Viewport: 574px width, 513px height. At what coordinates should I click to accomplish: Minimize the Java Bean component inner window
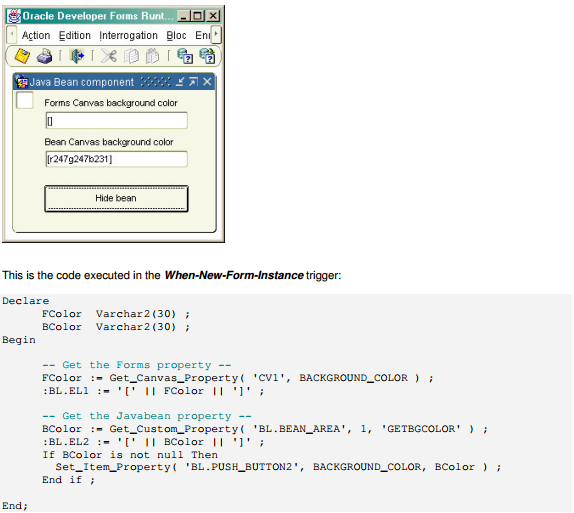point(180,82)
